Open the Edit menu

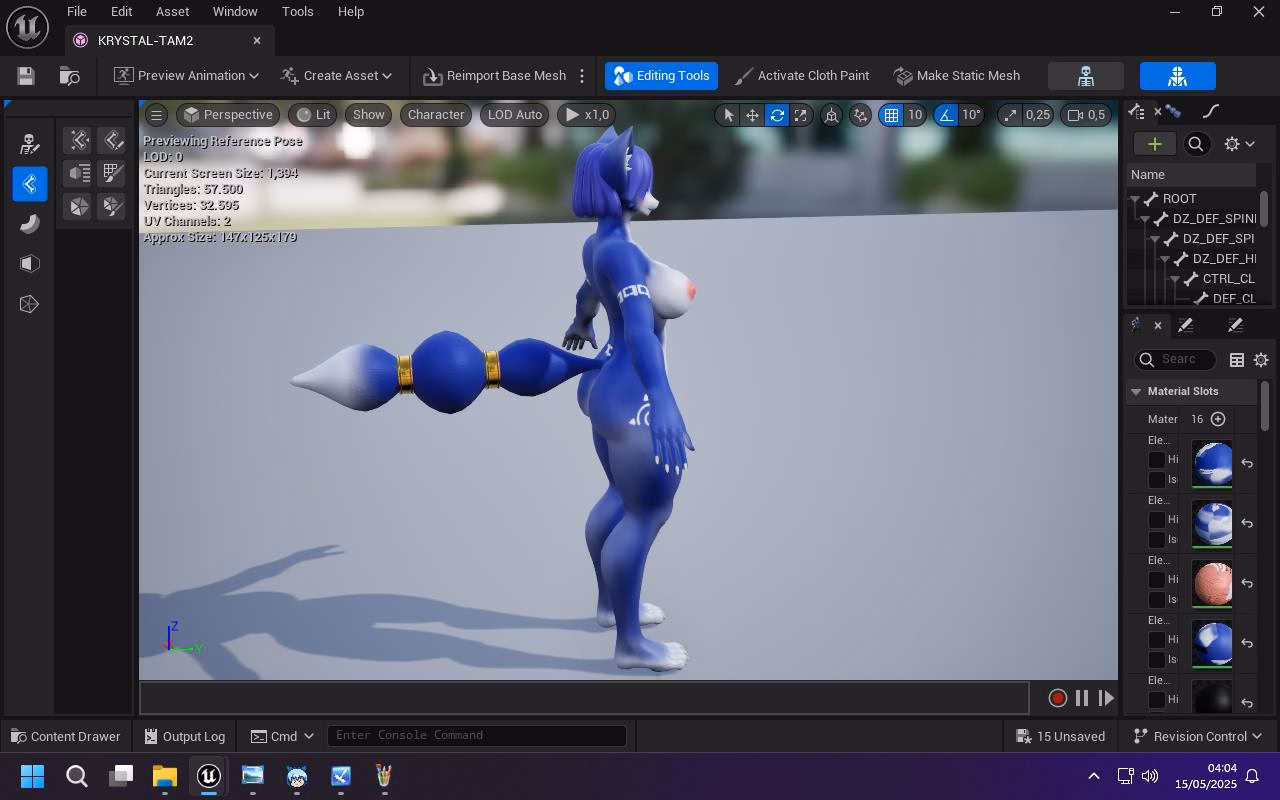(x=121, y=12)
